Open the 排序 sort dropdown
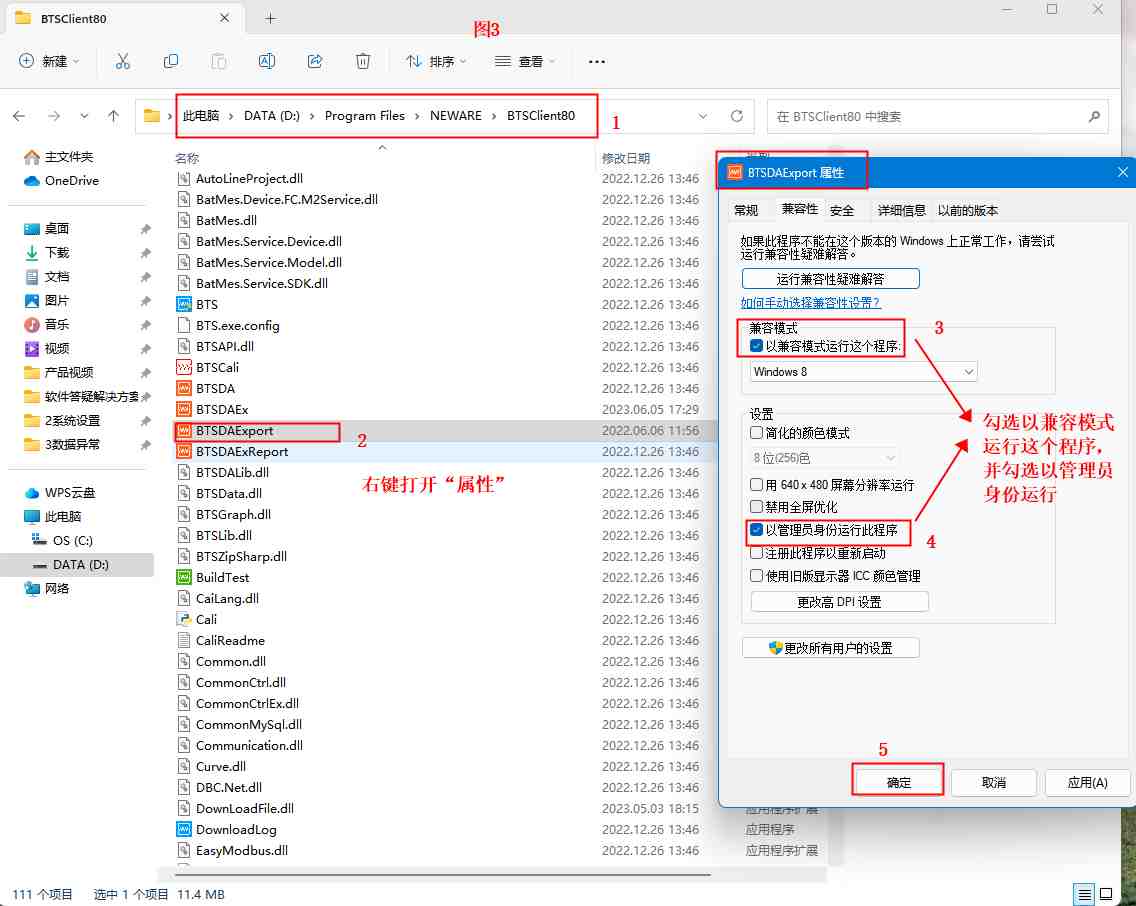 click(x=436, y=62)
